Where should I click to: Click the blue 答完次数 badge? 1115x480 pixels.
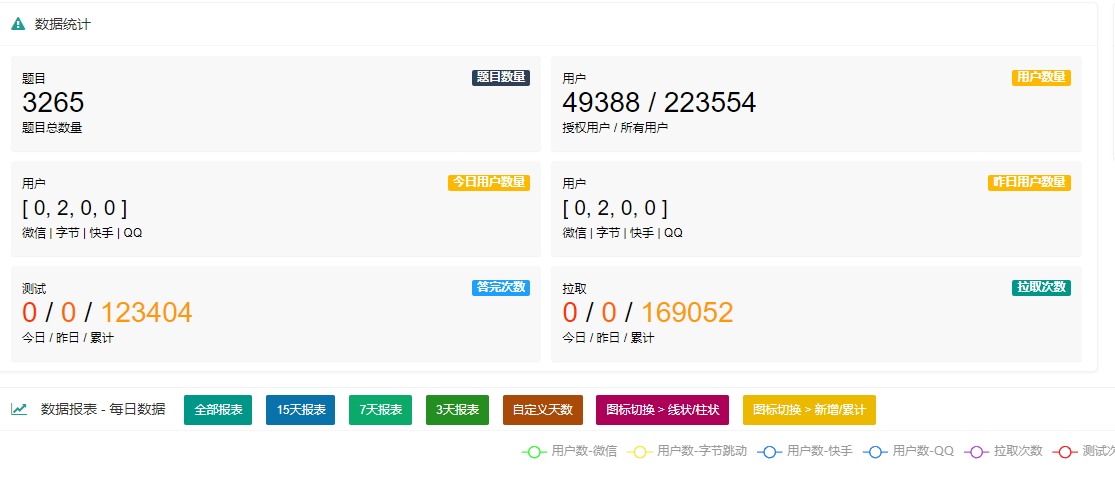click(x=501, y=287)
